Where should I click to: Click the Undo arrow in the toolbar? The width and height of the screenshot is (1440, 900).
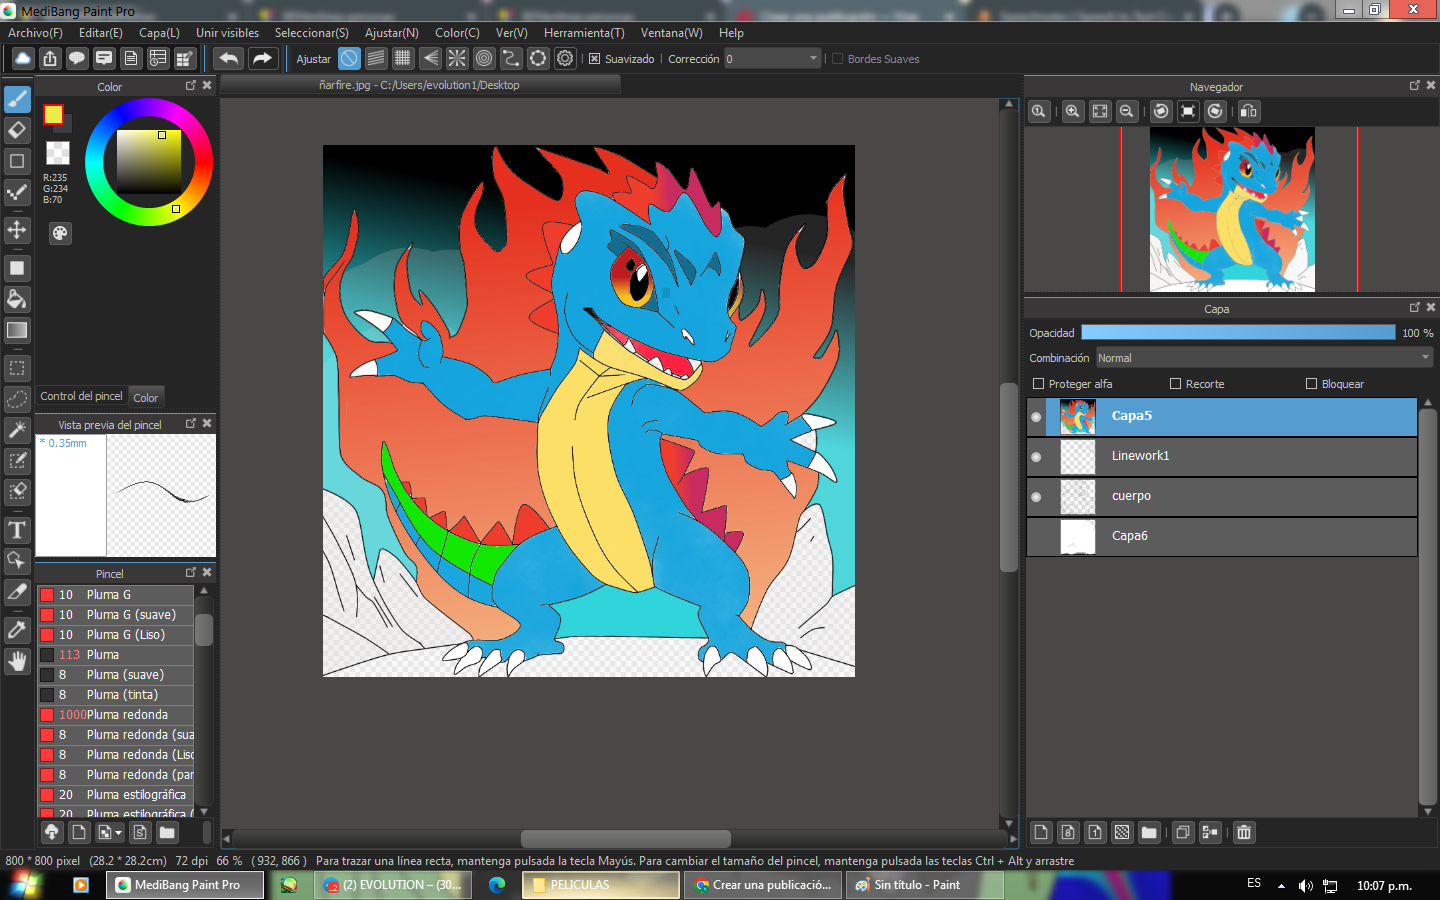[x=229, y=58]
